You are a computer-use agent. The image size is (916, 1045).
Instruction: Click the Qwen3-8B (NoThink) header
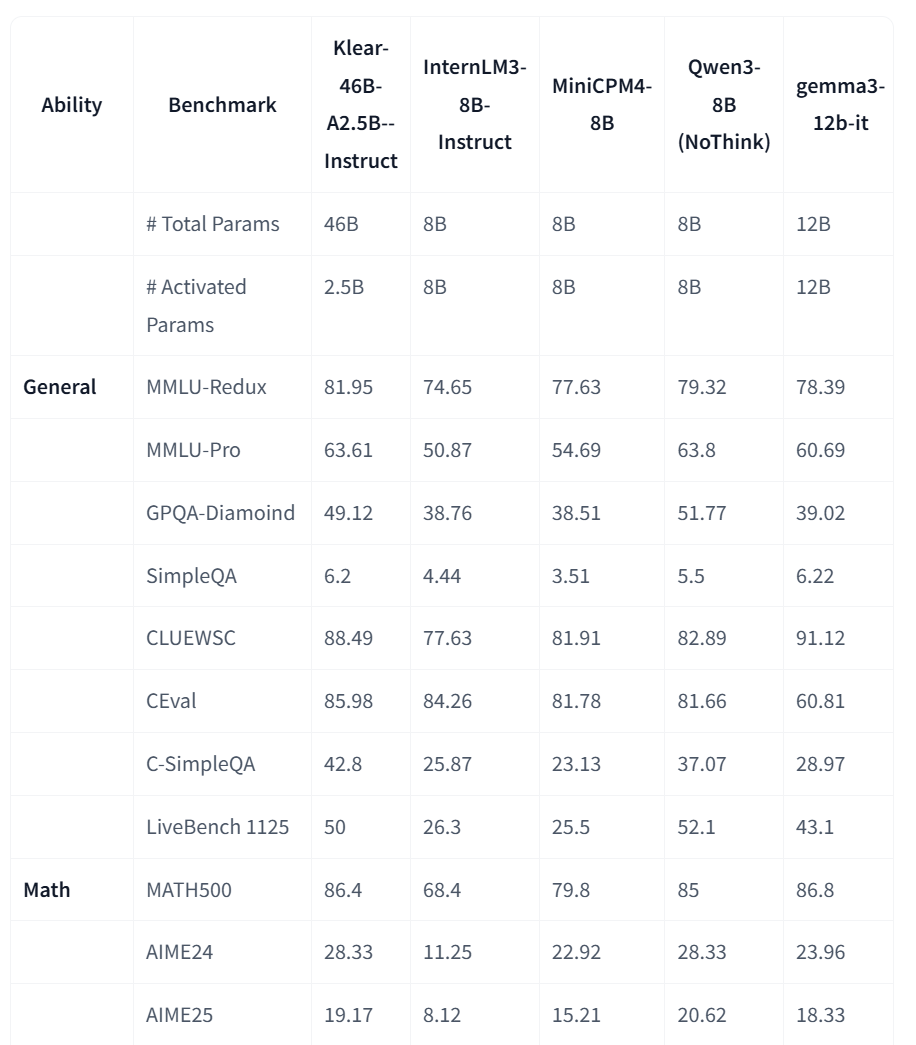[723, 105]
